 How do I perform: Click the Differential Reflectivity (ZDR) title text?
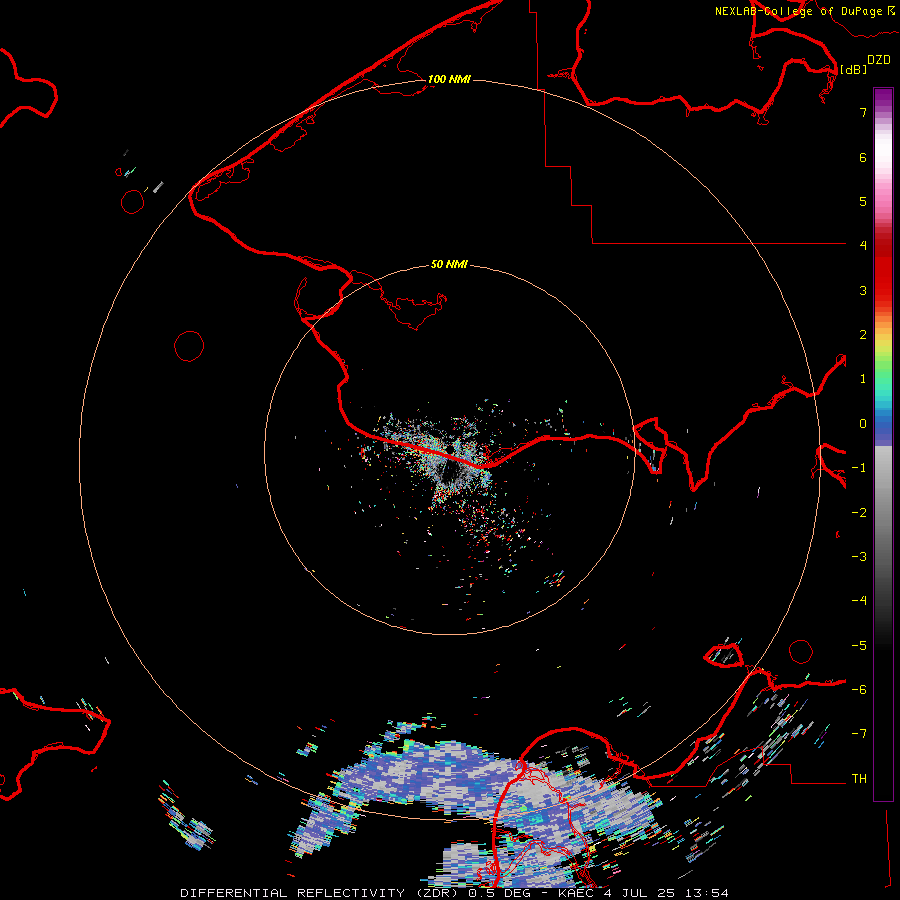[319, 893]
